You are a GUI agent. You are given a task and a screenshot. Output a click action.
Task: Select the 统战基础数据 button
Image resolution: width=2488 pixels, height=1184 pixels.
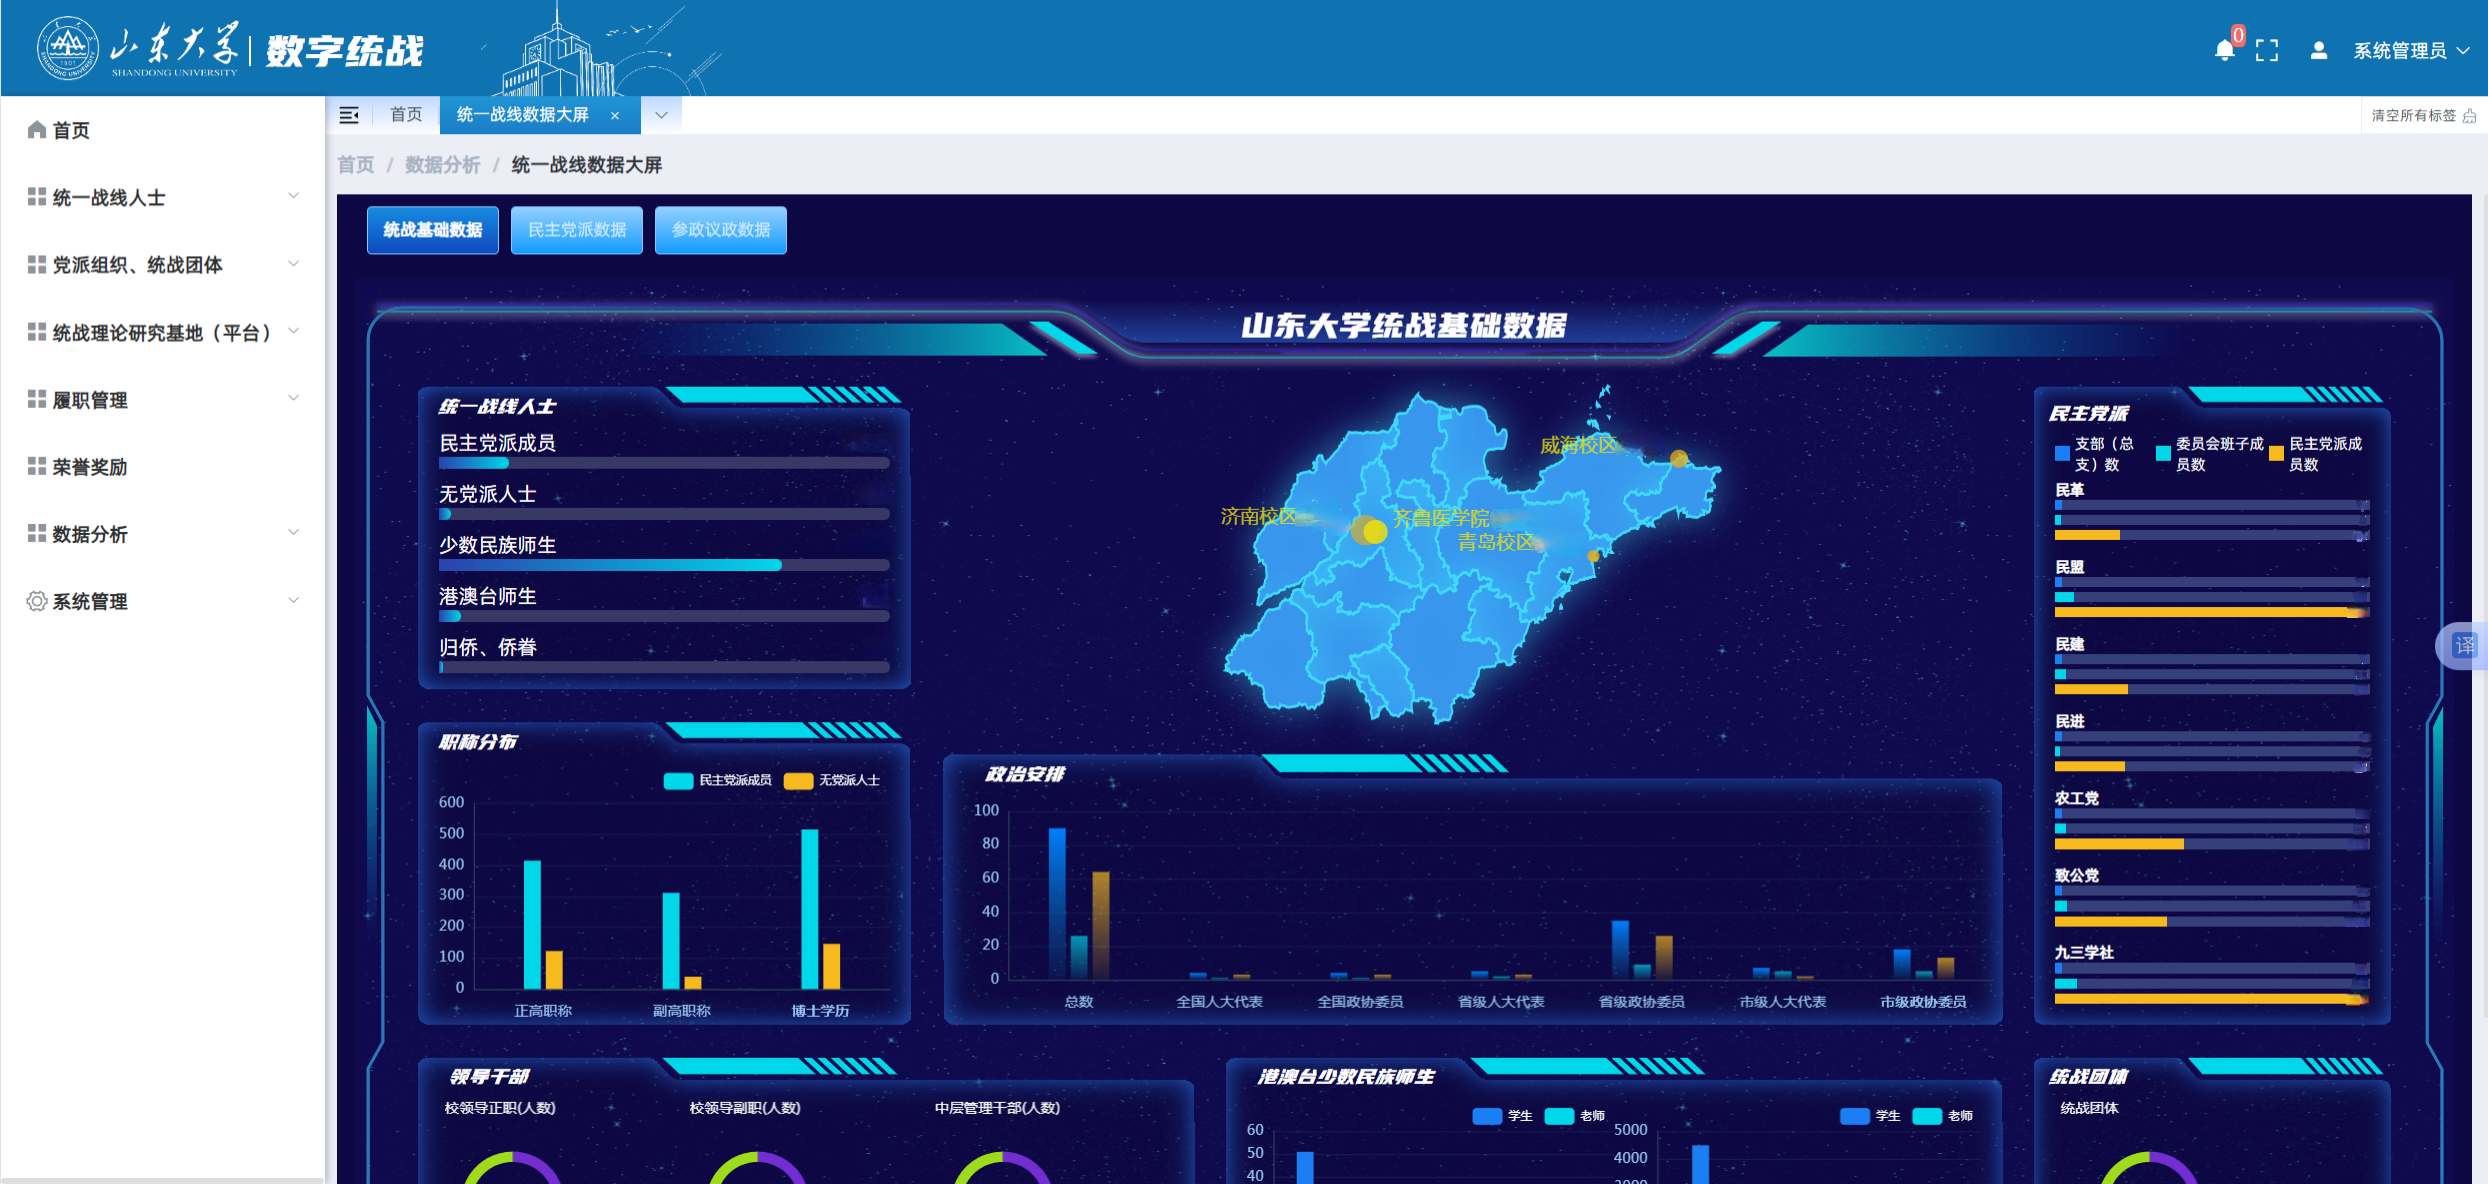click(x=433, y=230)
